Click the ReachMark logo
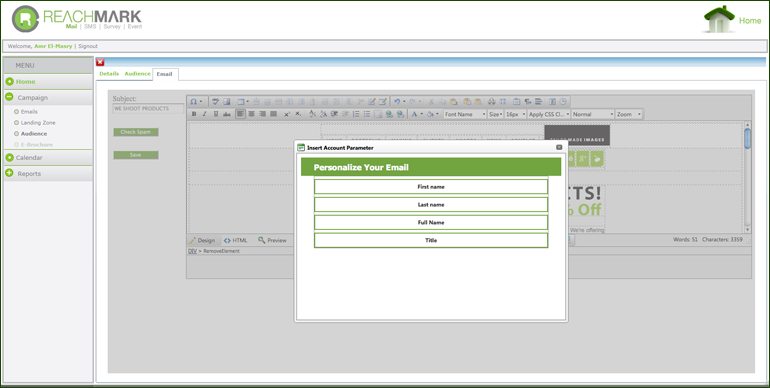 coord(77,19)
